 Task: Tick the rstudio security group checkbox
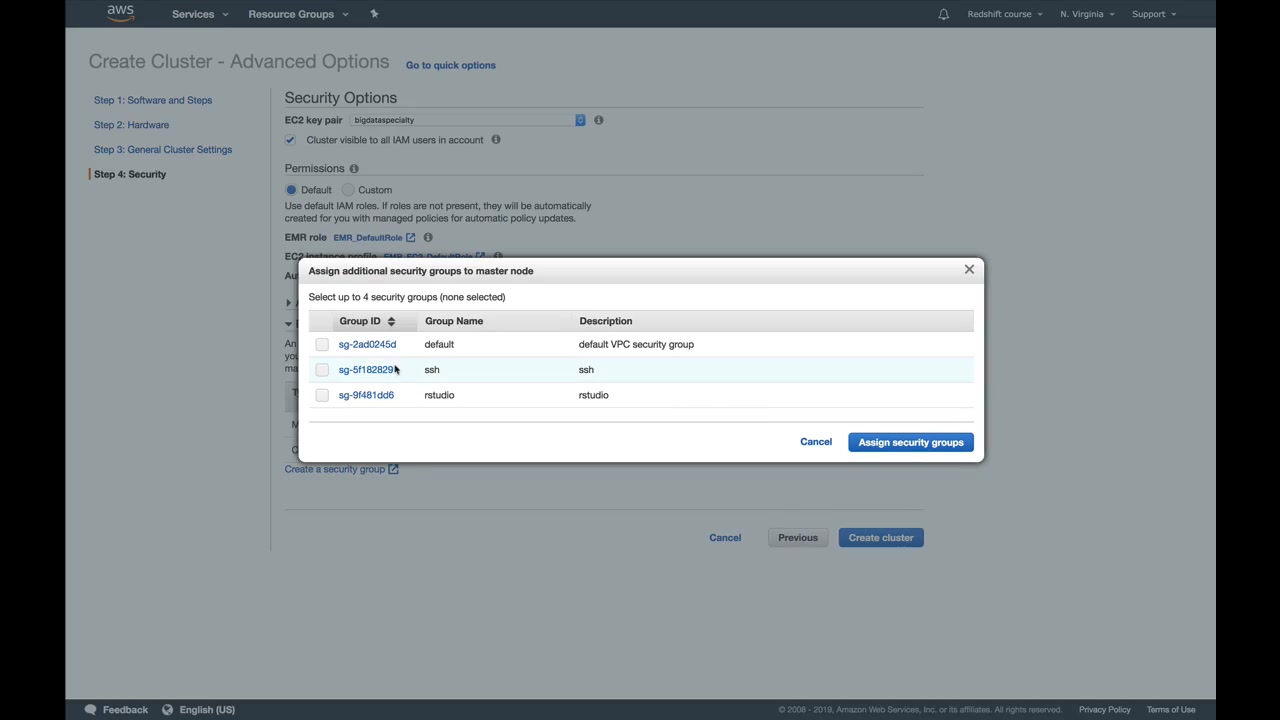322,395
